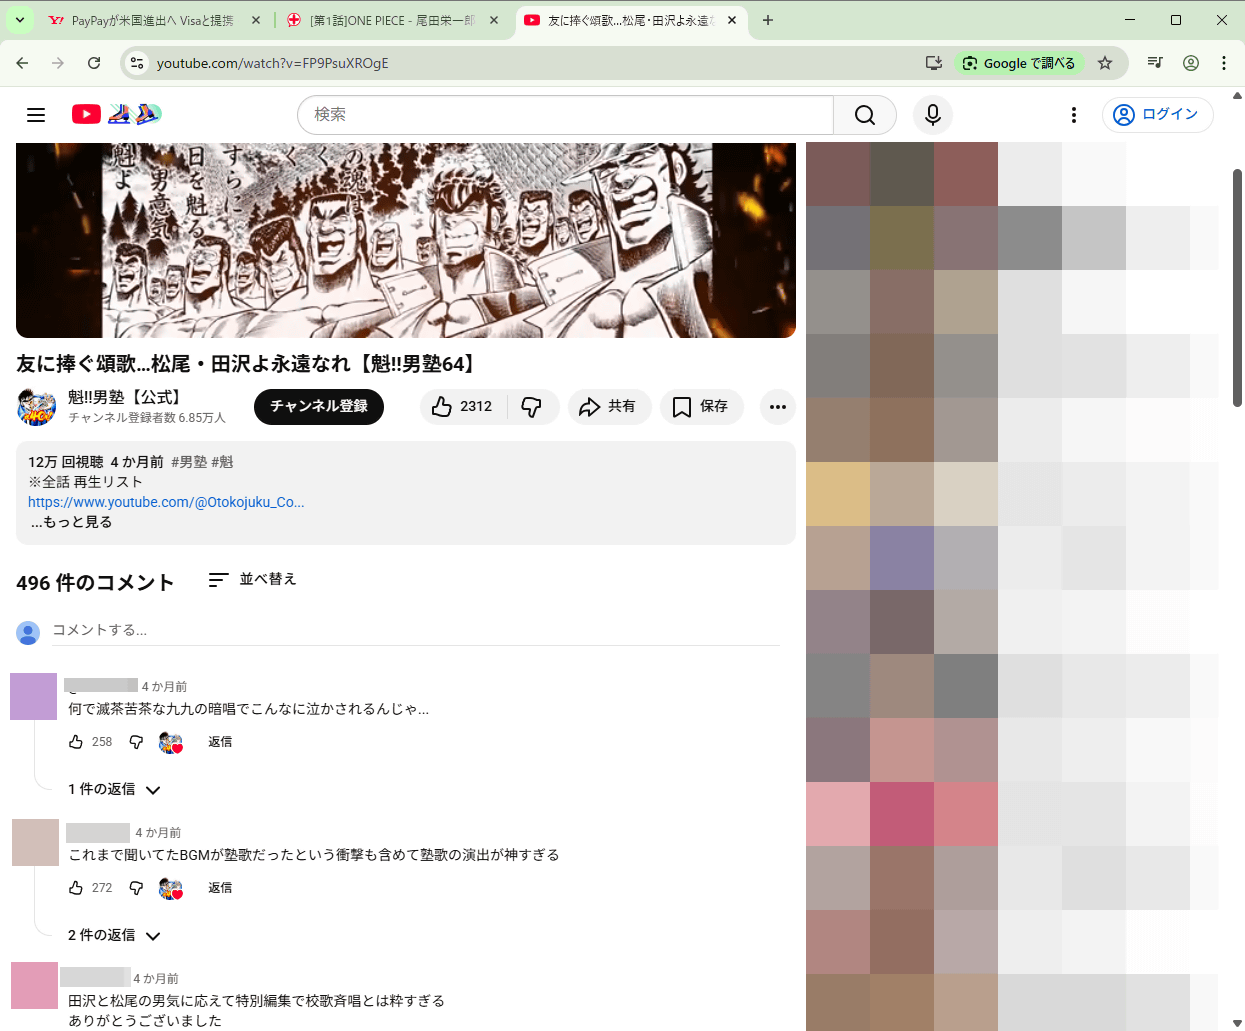The width and height of the screenshot is (1245, 1031).
Task: Open 魁!!男塾 channel avatar
Action: click(x=37, y=407)
